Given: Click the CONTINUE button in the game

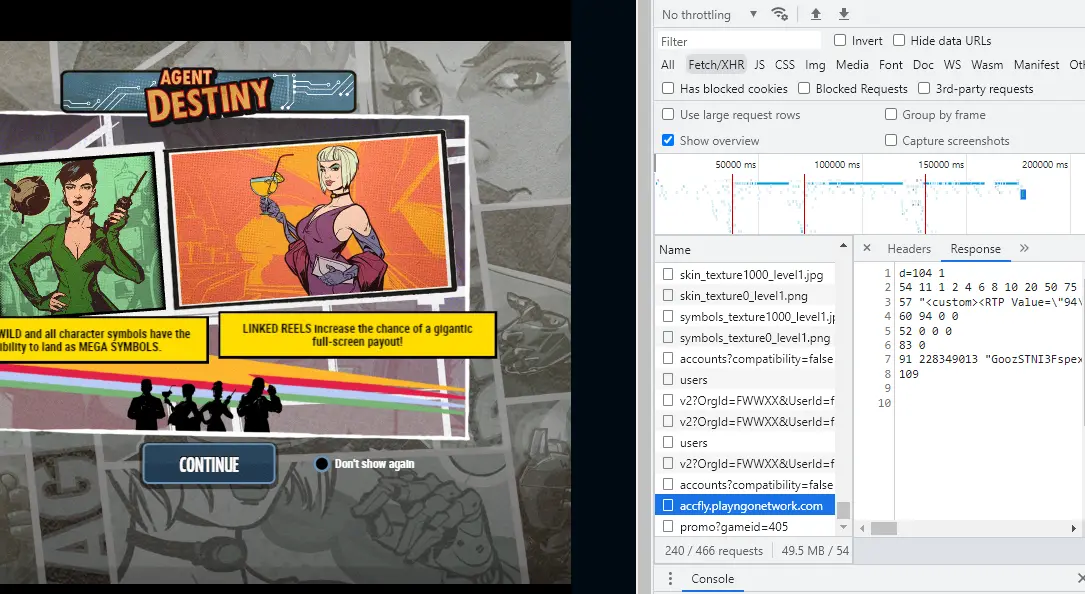Looking at the screenshot, I should pos(209,464).
